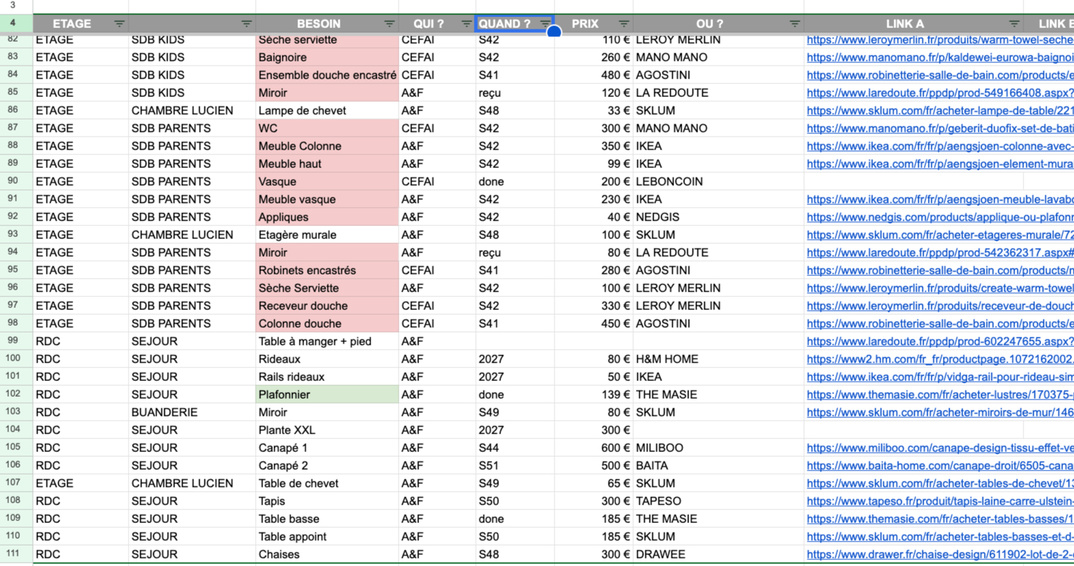Open ManoMano geberit-duofix link
The height and width of the screenshot is (566, 1074).
point(940,129)
